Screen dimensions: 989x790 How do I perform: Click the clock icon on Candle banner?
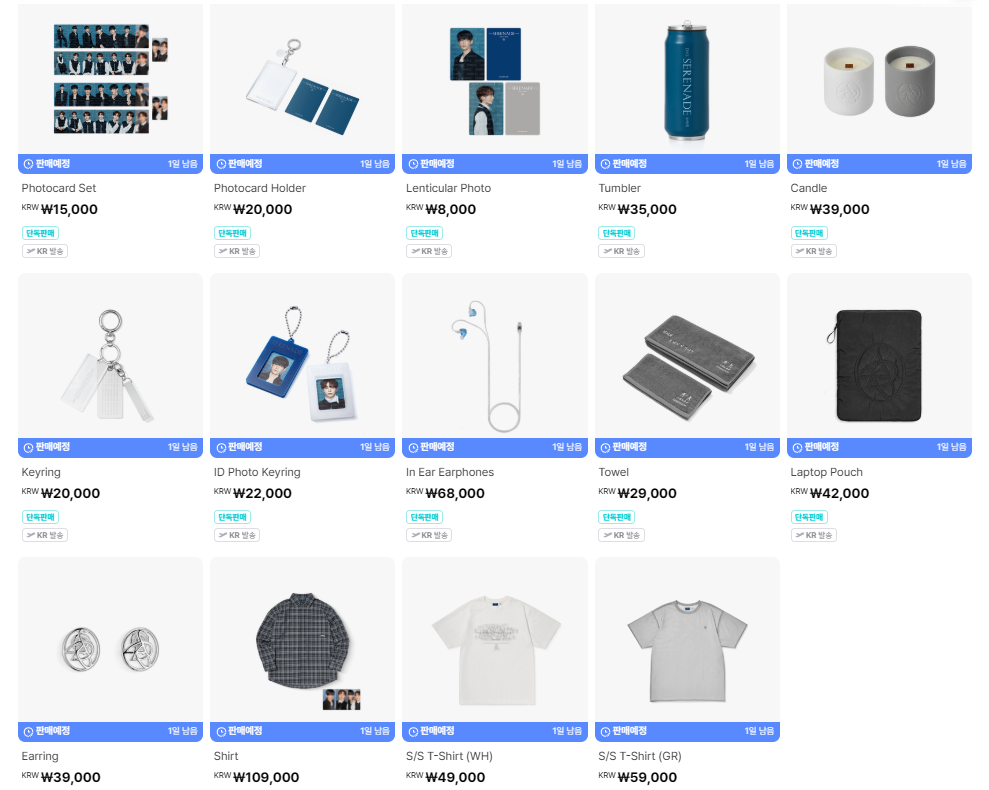click(x=797, y=164)
